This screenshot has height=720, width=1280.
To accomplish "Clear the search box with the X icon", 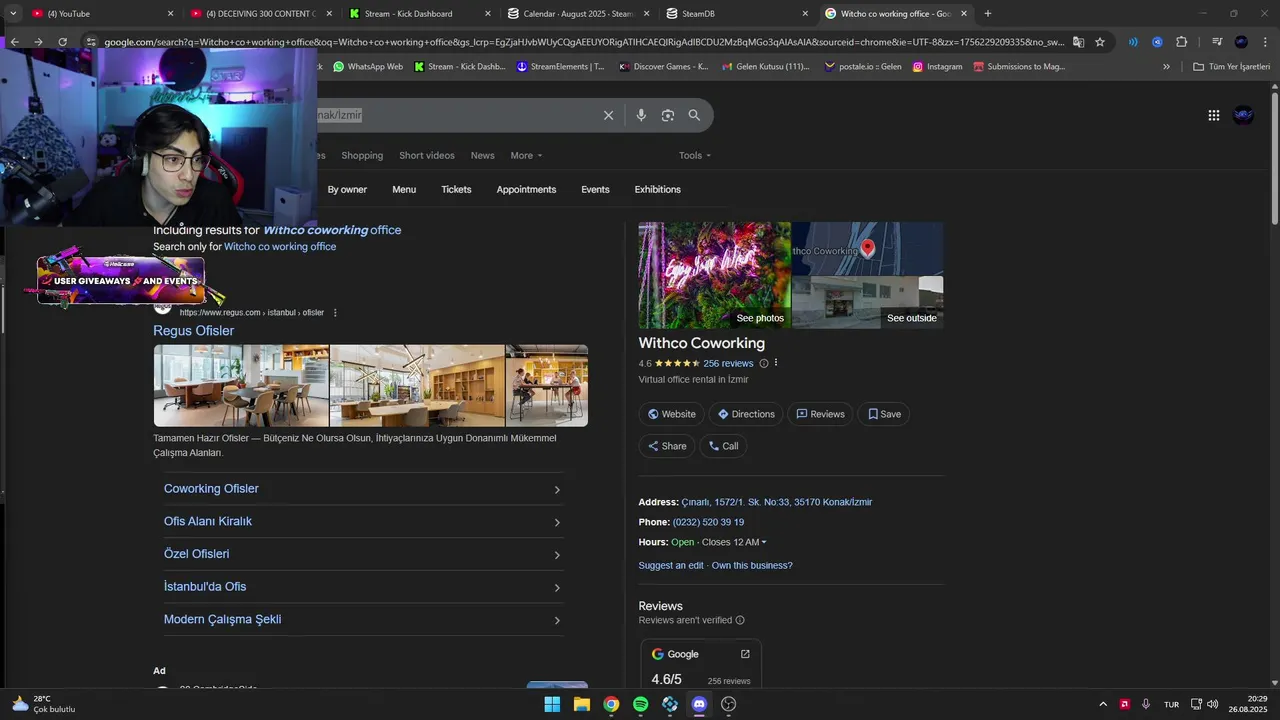I will tap(608, 115).
